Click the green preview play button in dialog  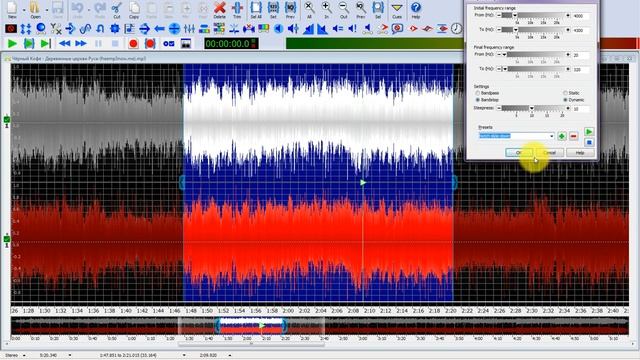[589, 131]
